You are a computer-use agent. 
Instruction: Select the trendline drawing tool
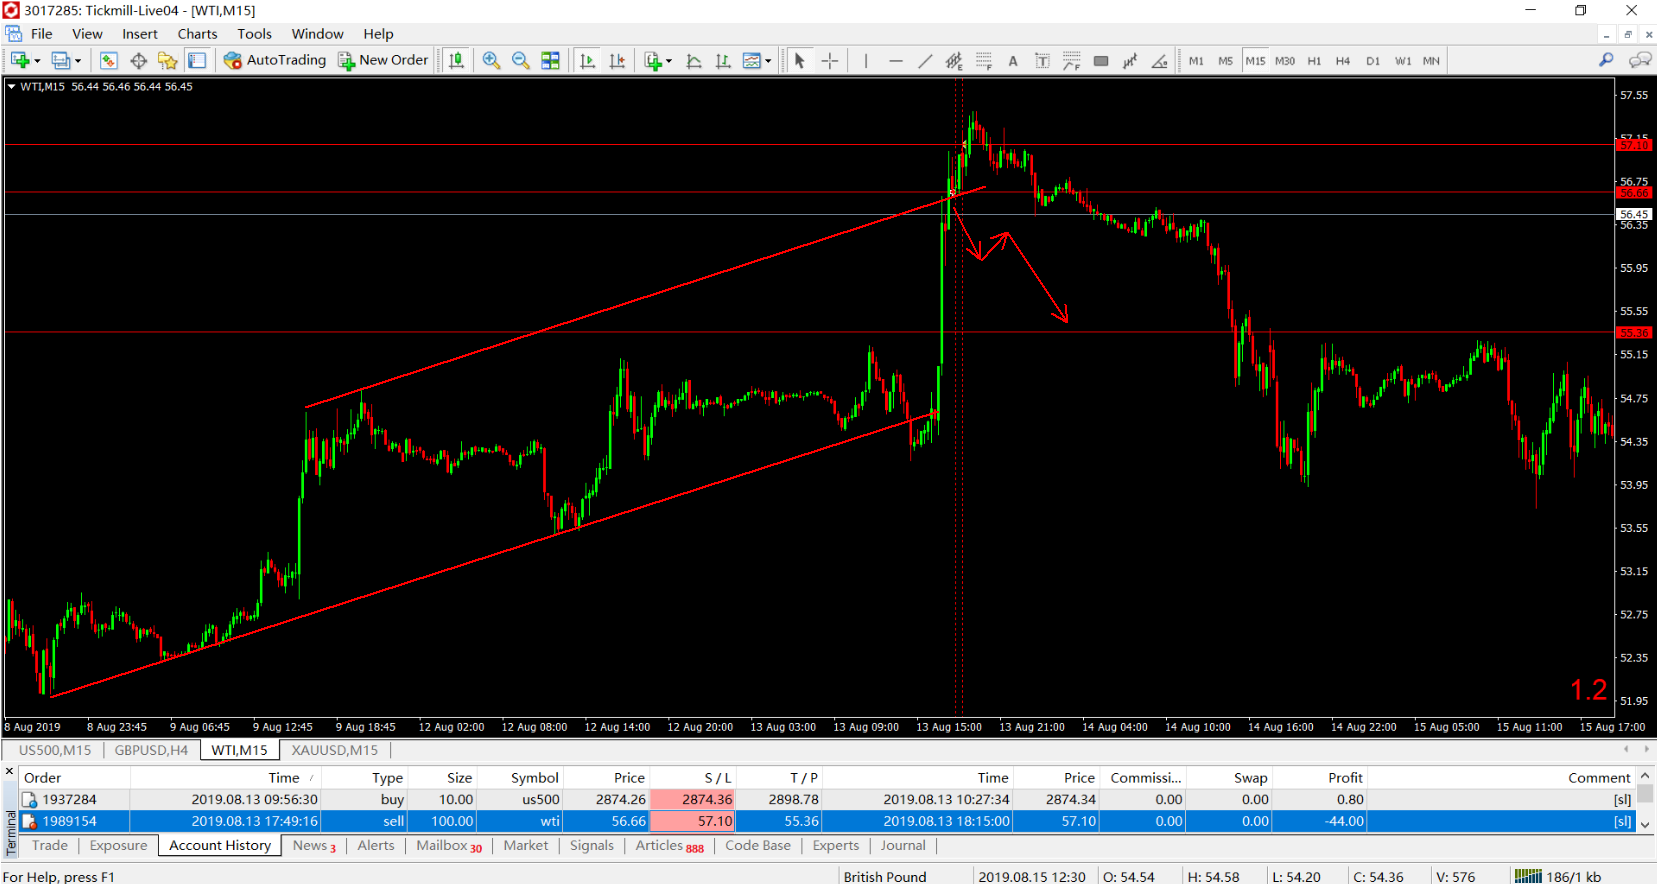coord(925,60)
